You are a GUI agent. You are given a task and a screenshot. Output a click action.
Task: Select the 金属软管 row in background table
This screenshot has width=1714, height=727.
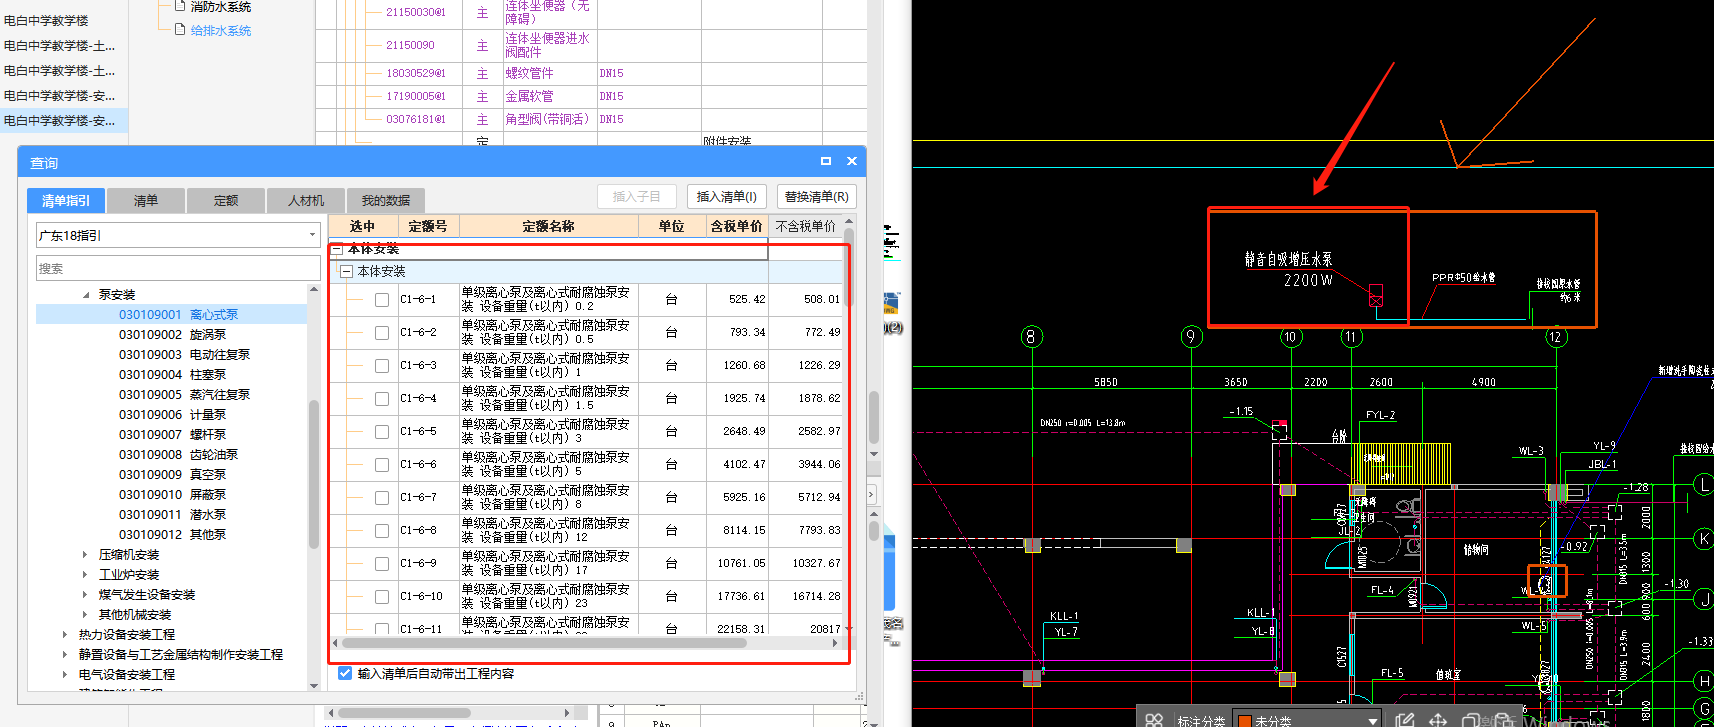(591, 97)
